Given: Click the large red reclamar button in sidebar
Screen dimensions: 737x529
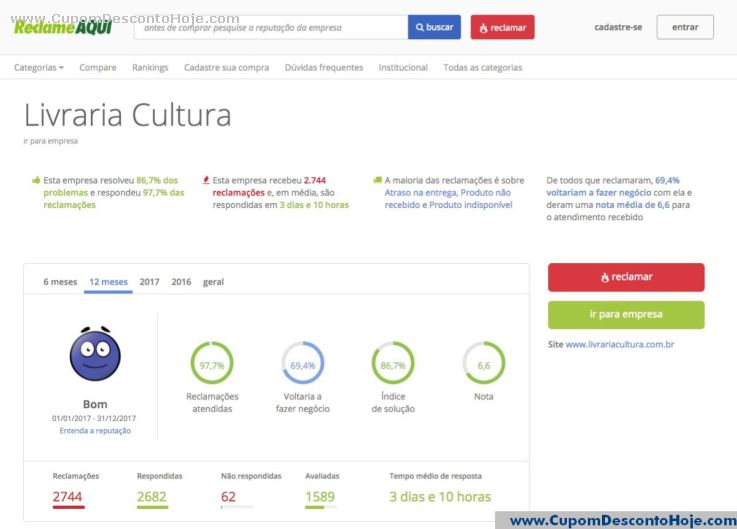Looking at the screenshot, I should [x=626, y=277].
